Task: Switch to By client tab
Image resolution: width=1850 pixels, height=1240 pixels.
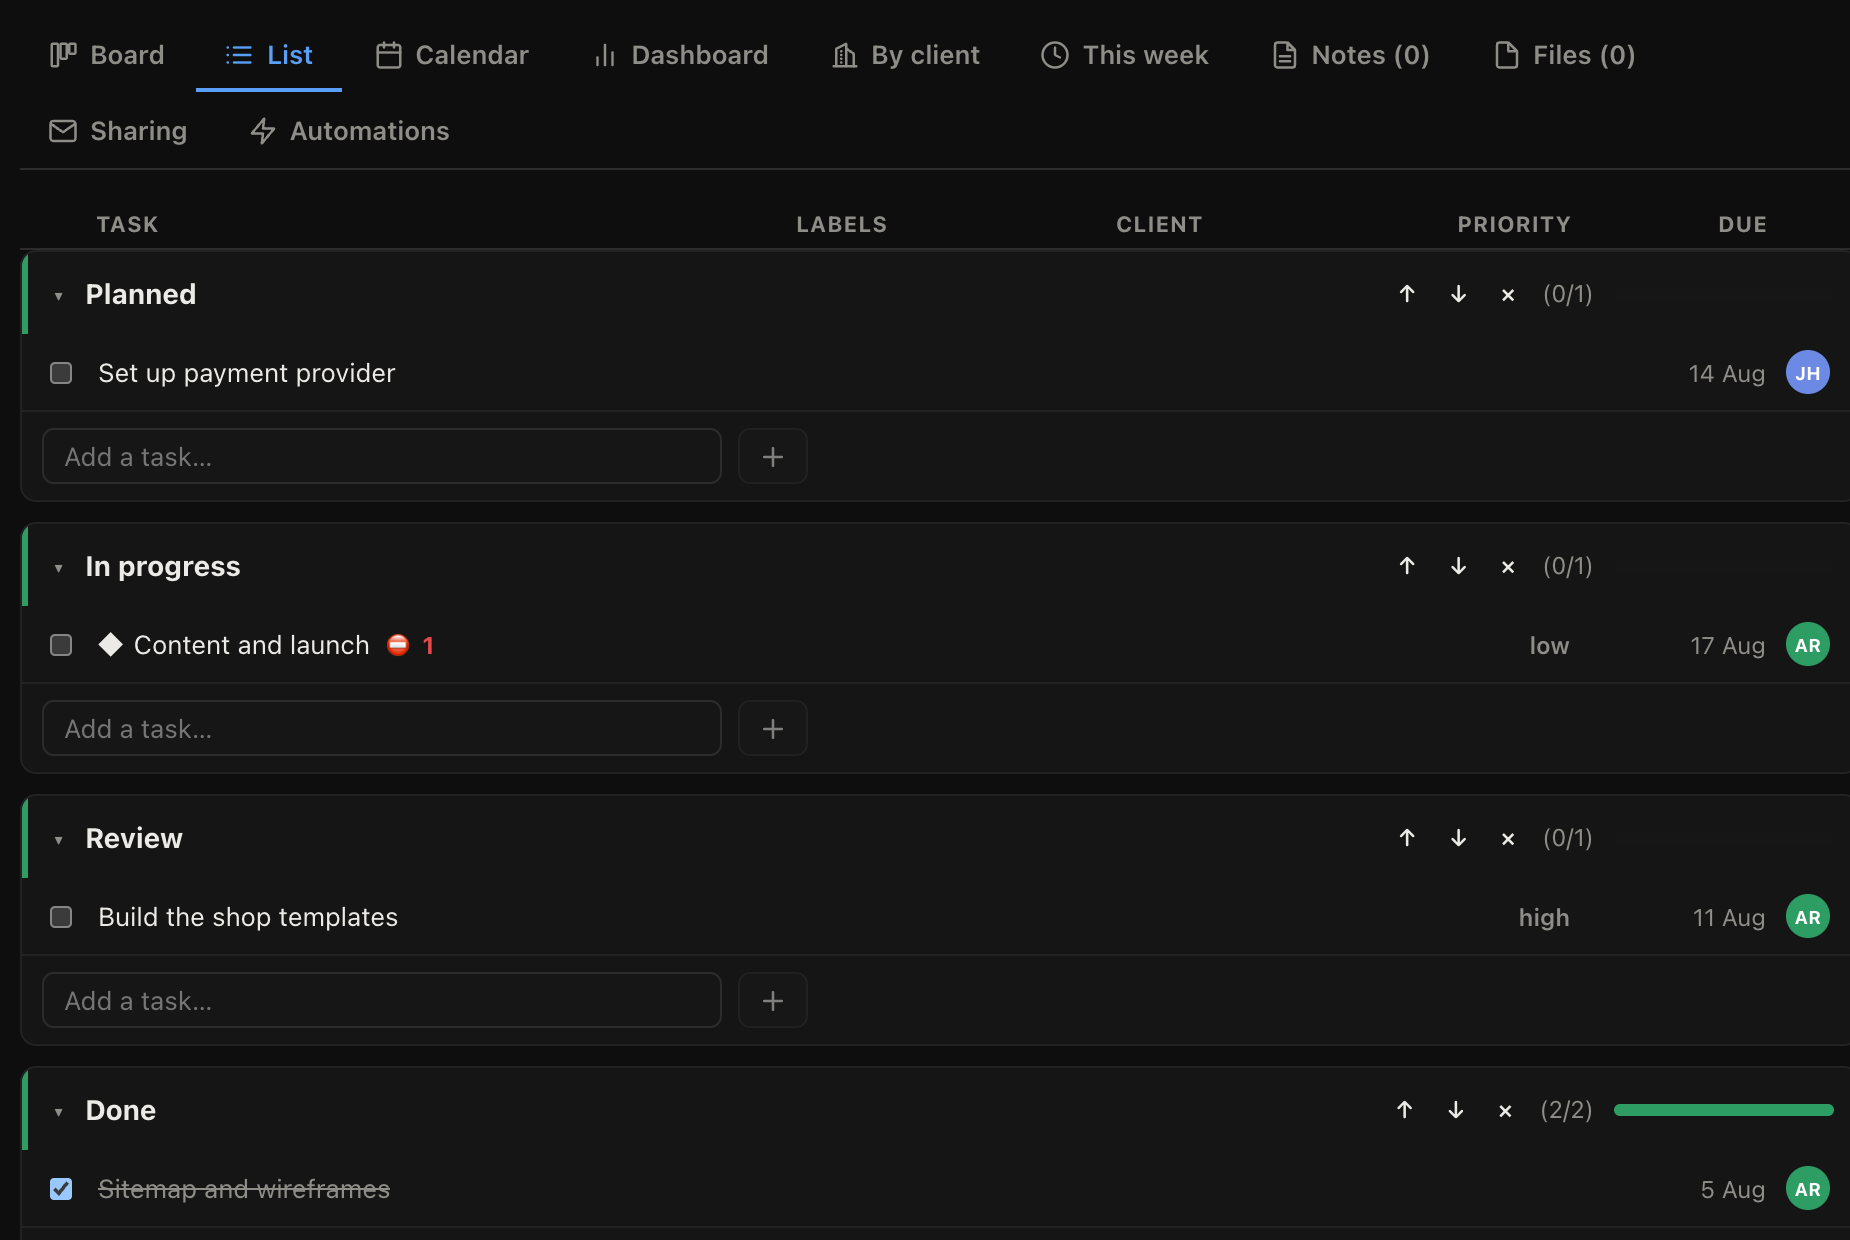Action: (906, 55)
